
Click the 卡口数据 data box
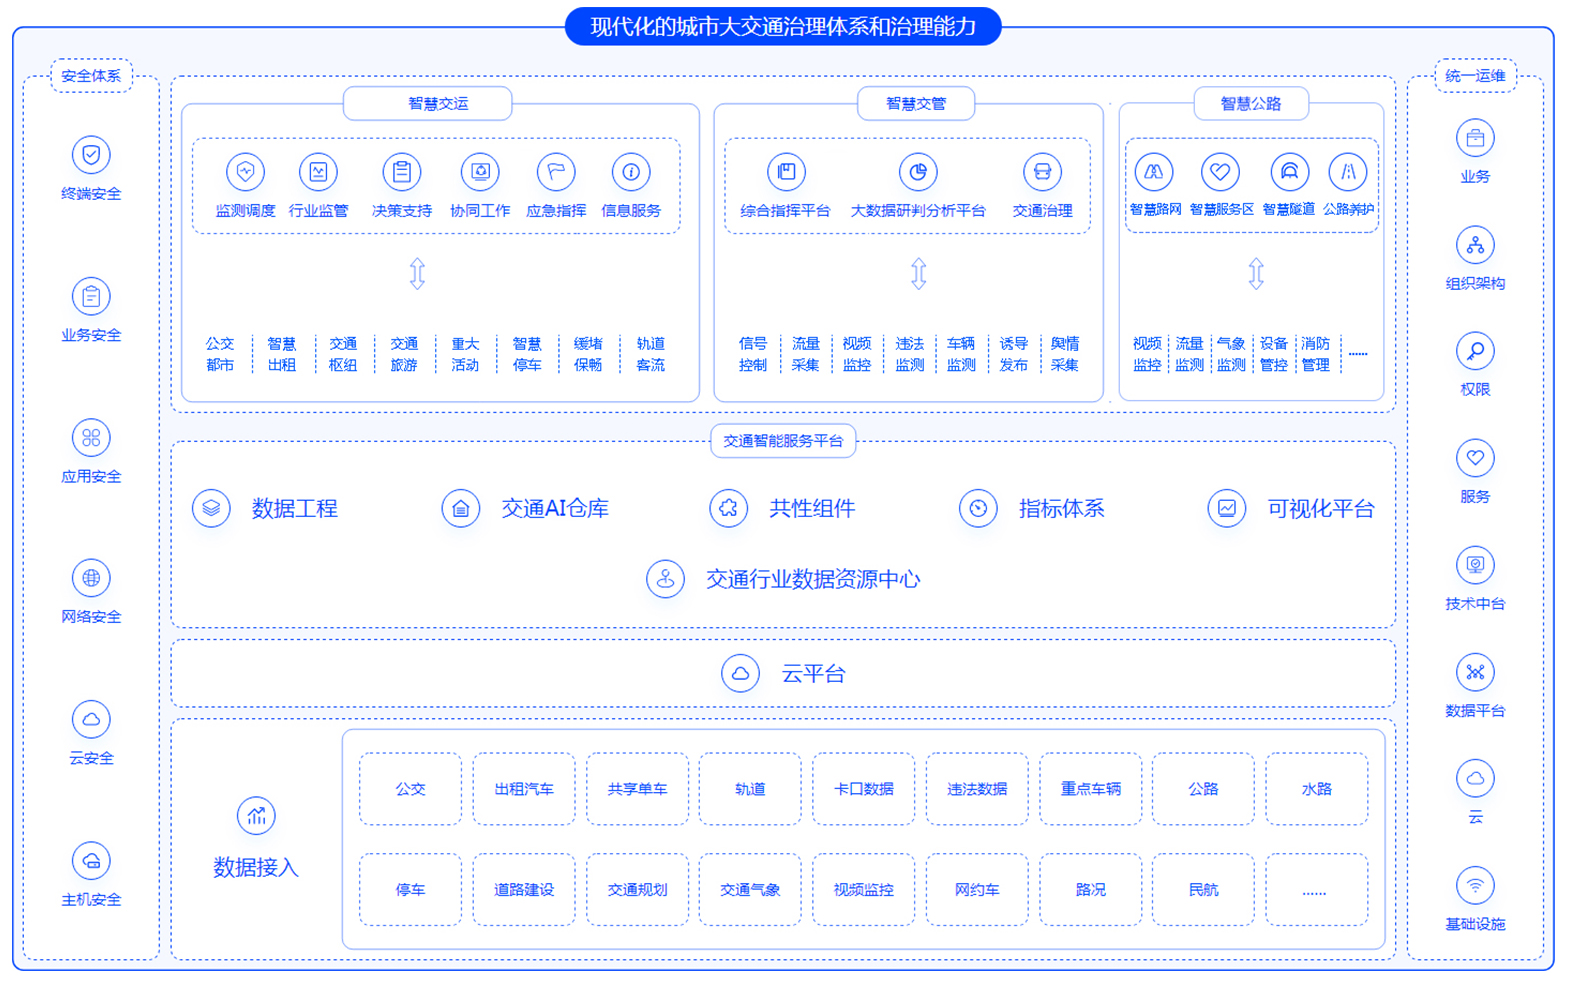click(x=863, y=789)
